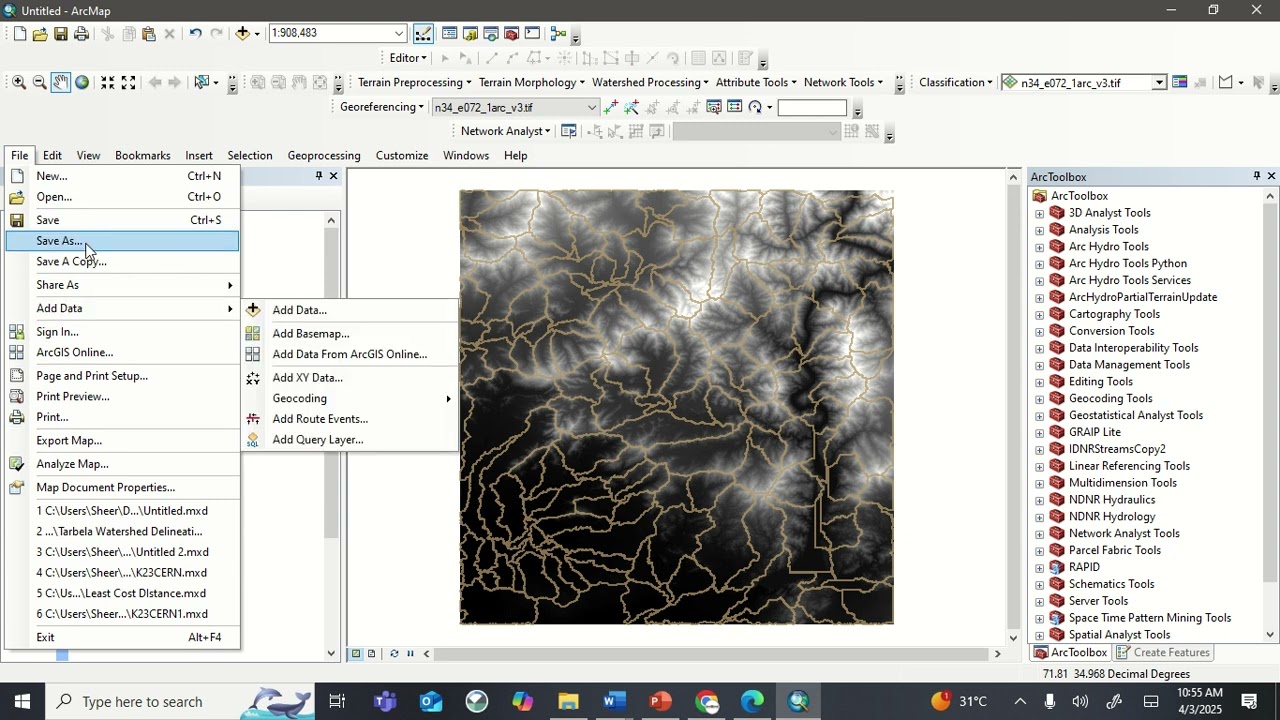Click the Print icon in standard toolbar
This screenshot has width=1280, height=720.
82,33
